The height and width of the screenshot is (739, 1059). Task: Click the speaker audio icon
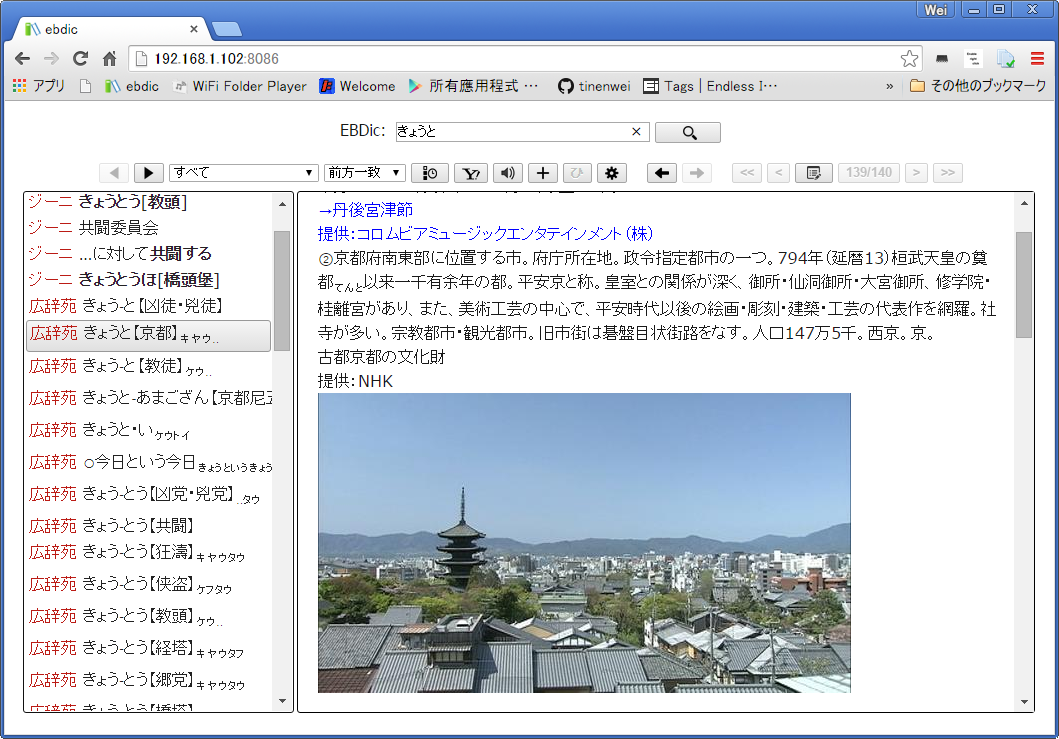[x=508, y=173]
